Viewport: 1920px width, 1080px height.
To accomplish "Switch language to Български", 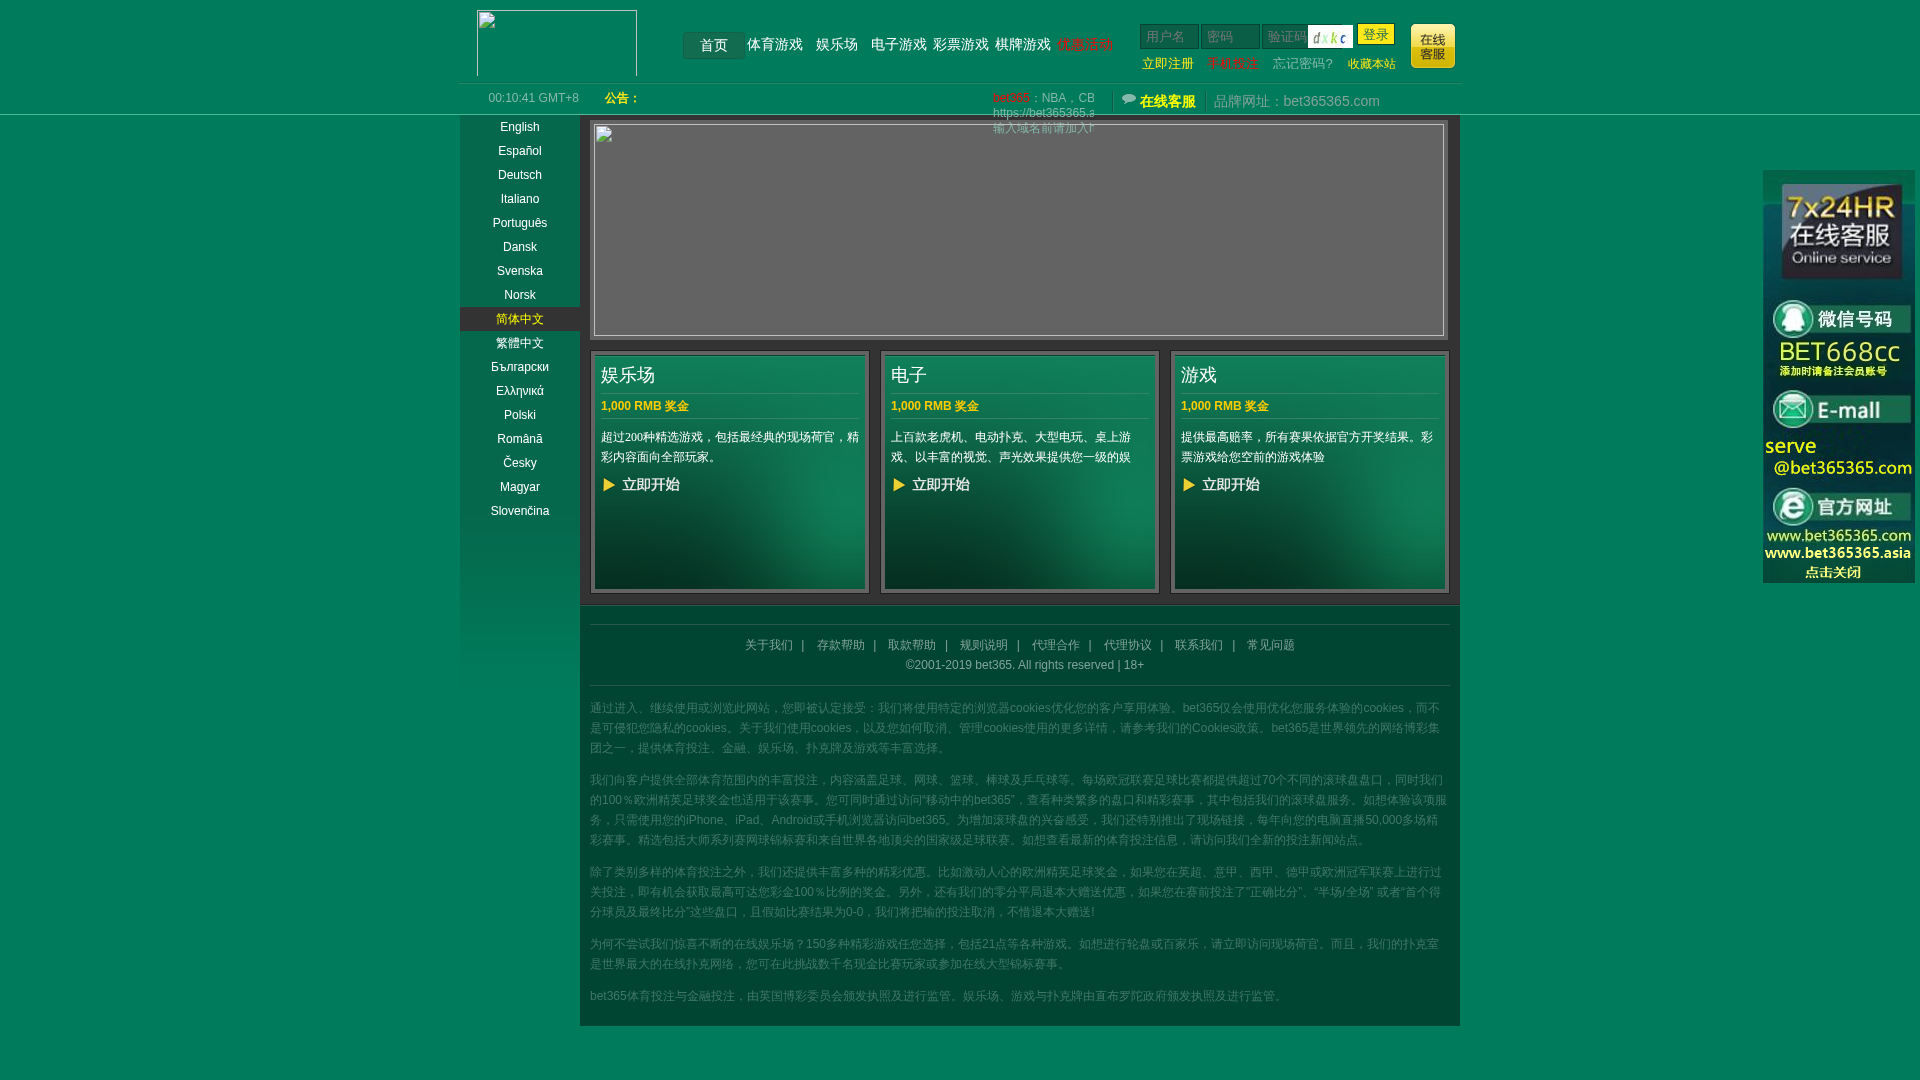I will tap(520, 367).
